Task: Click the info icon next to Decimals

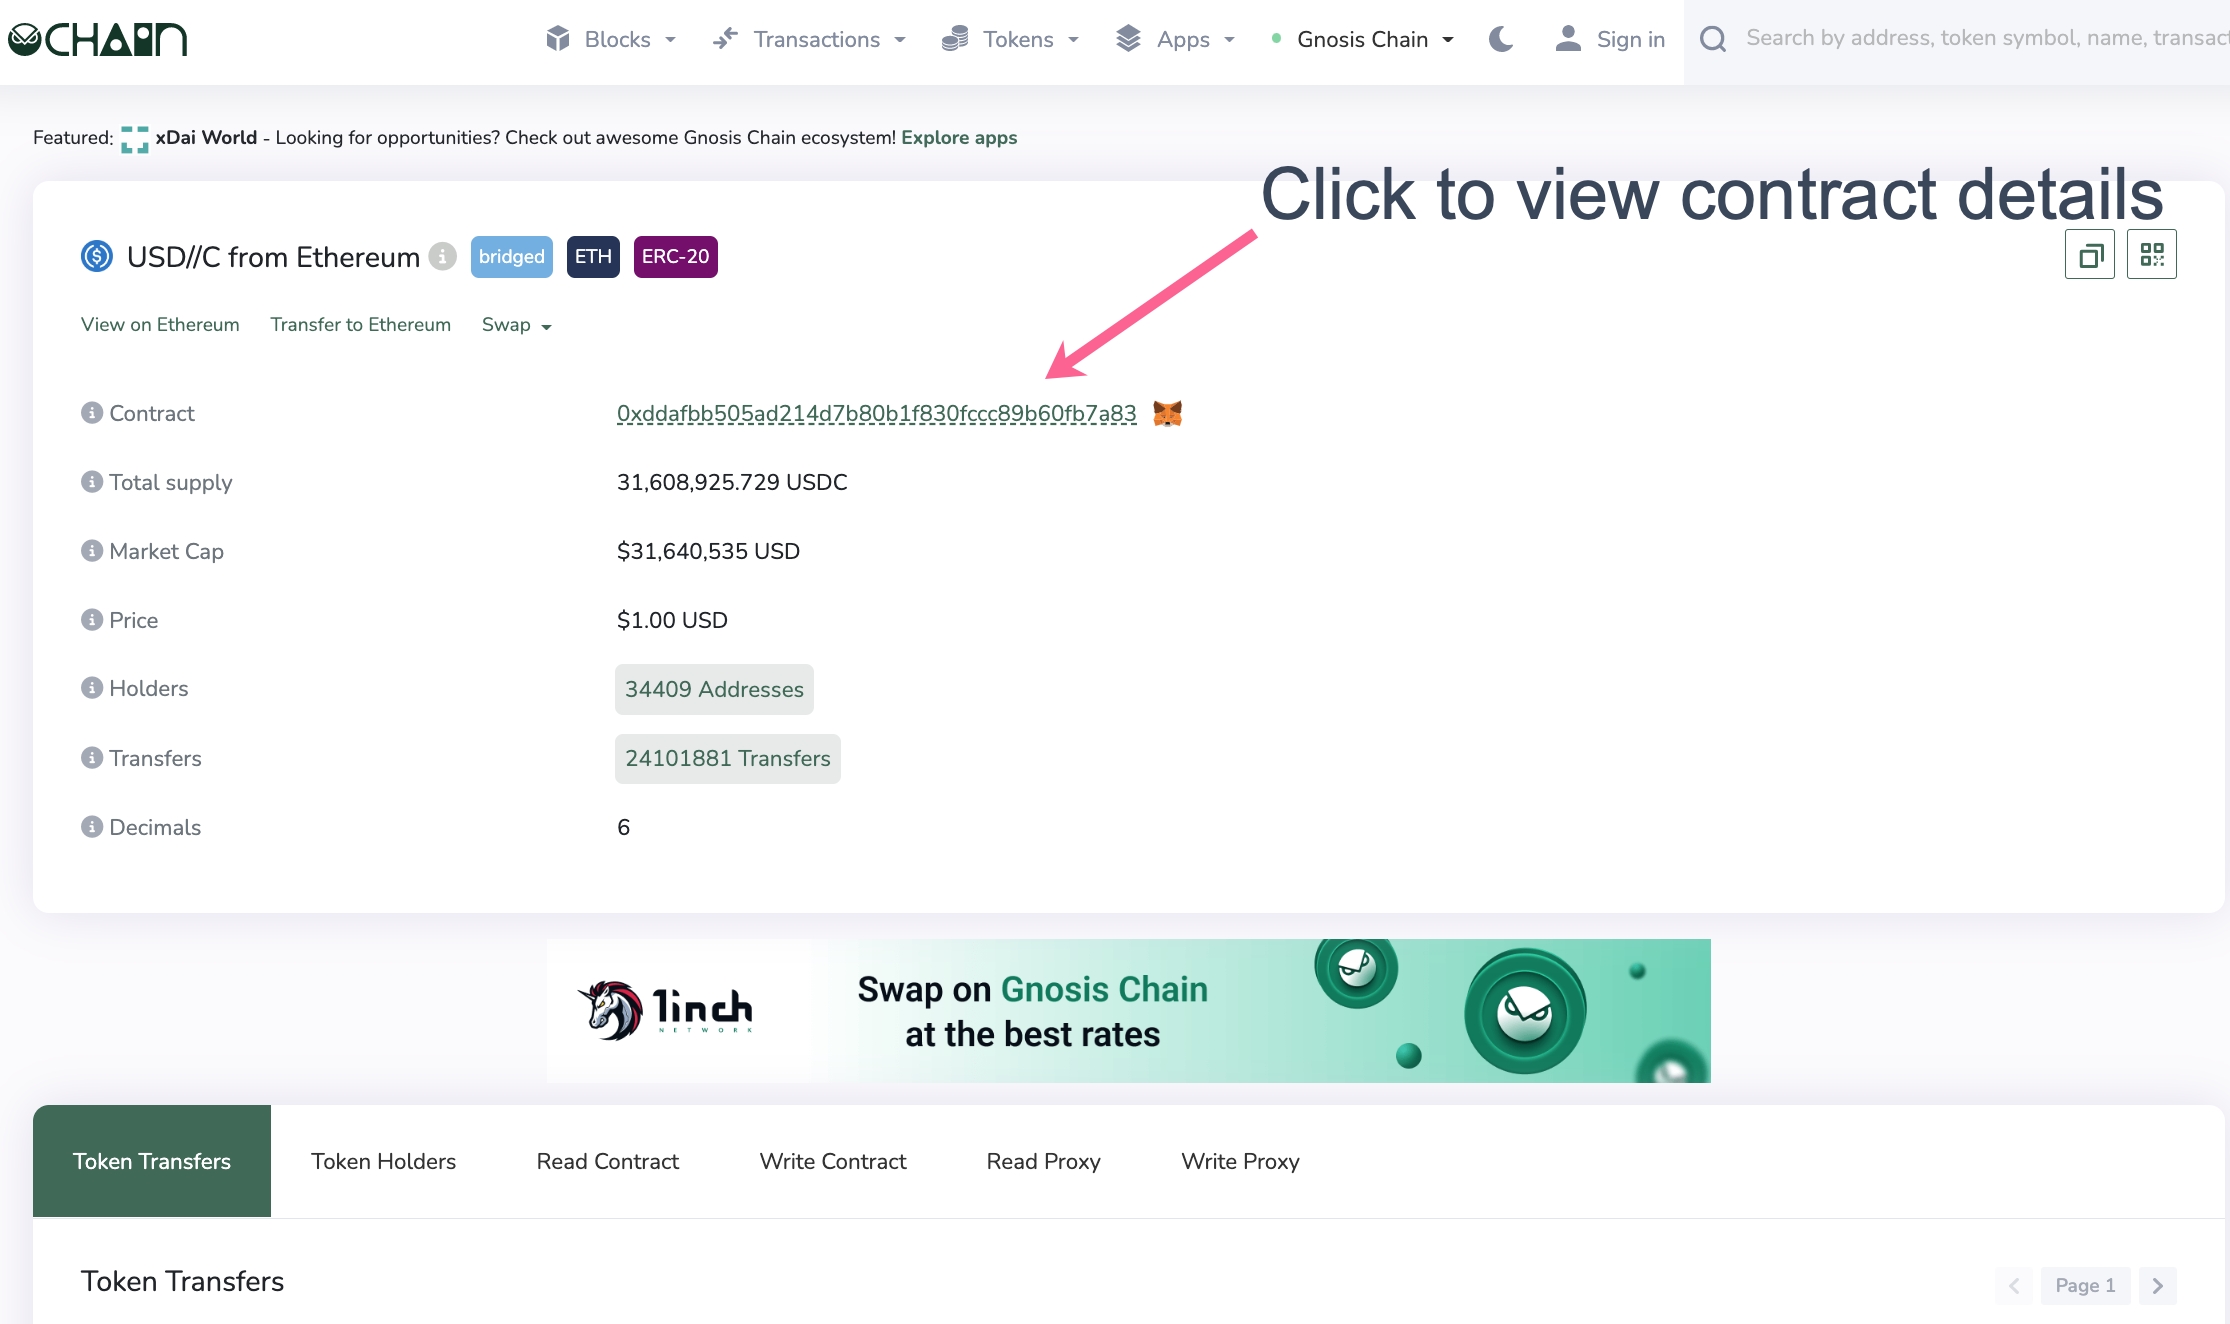Action: 92,827
